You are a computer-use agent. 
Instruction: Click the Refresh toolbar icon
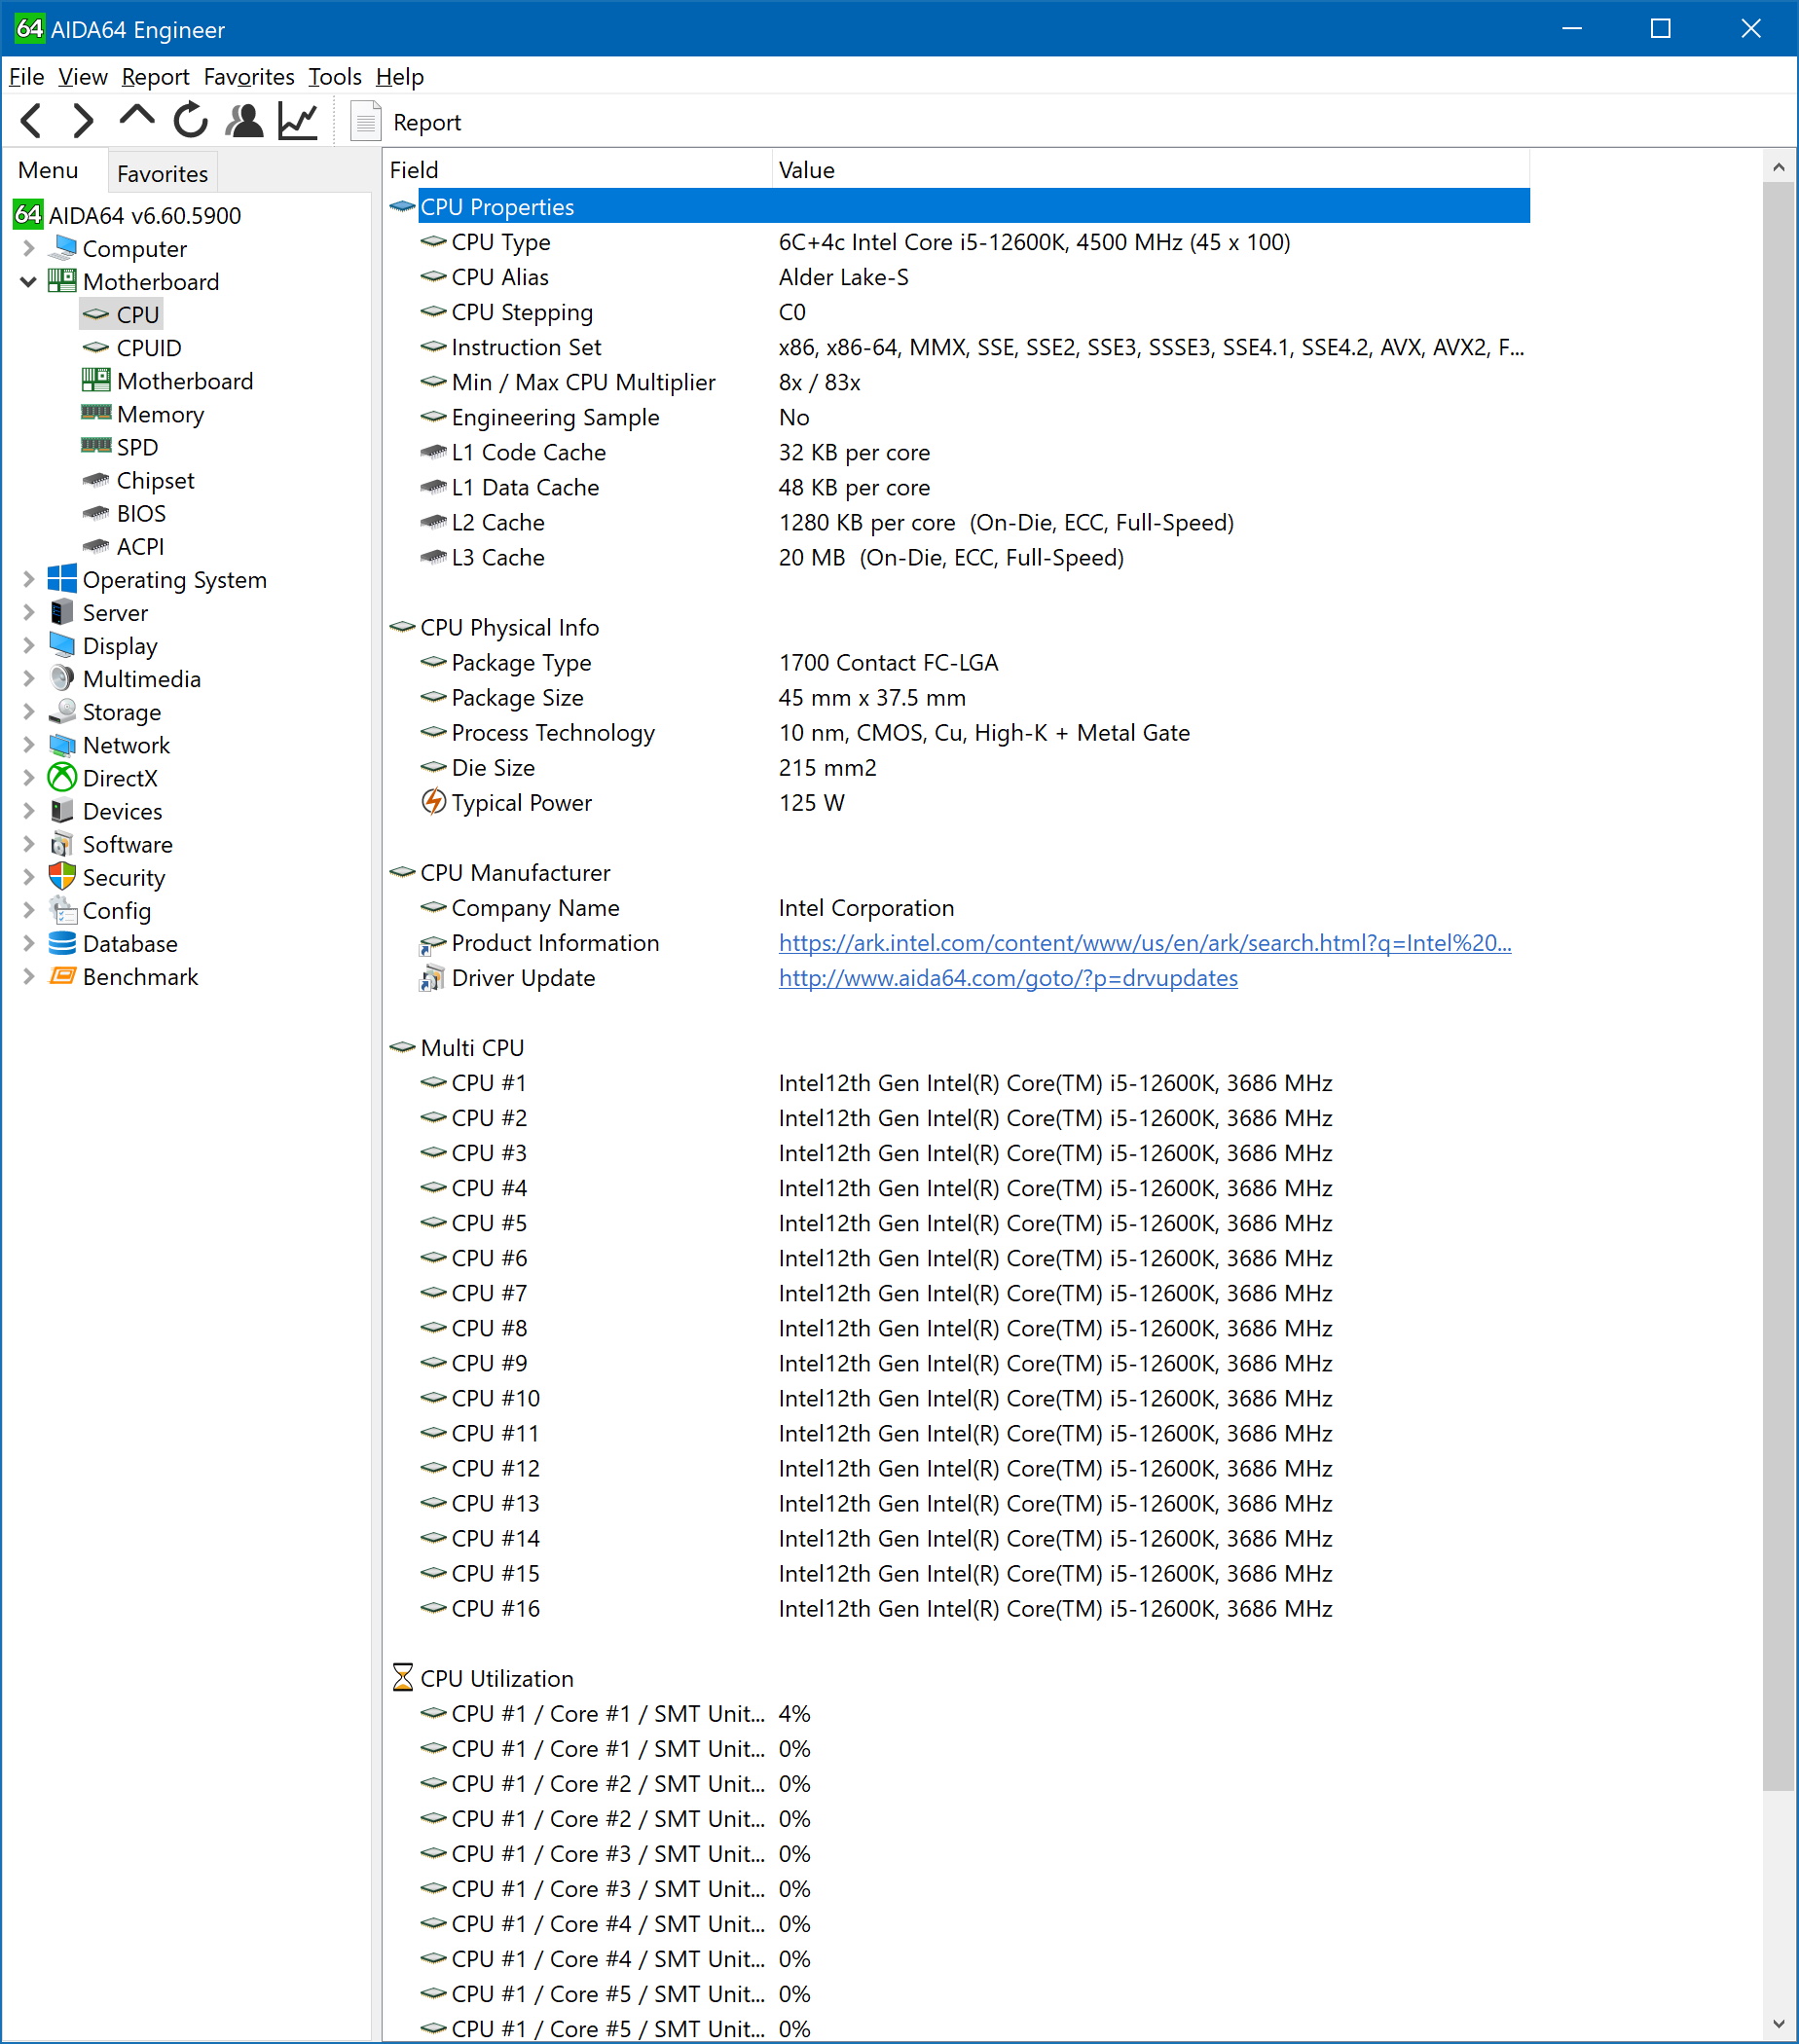pos(190,121)
